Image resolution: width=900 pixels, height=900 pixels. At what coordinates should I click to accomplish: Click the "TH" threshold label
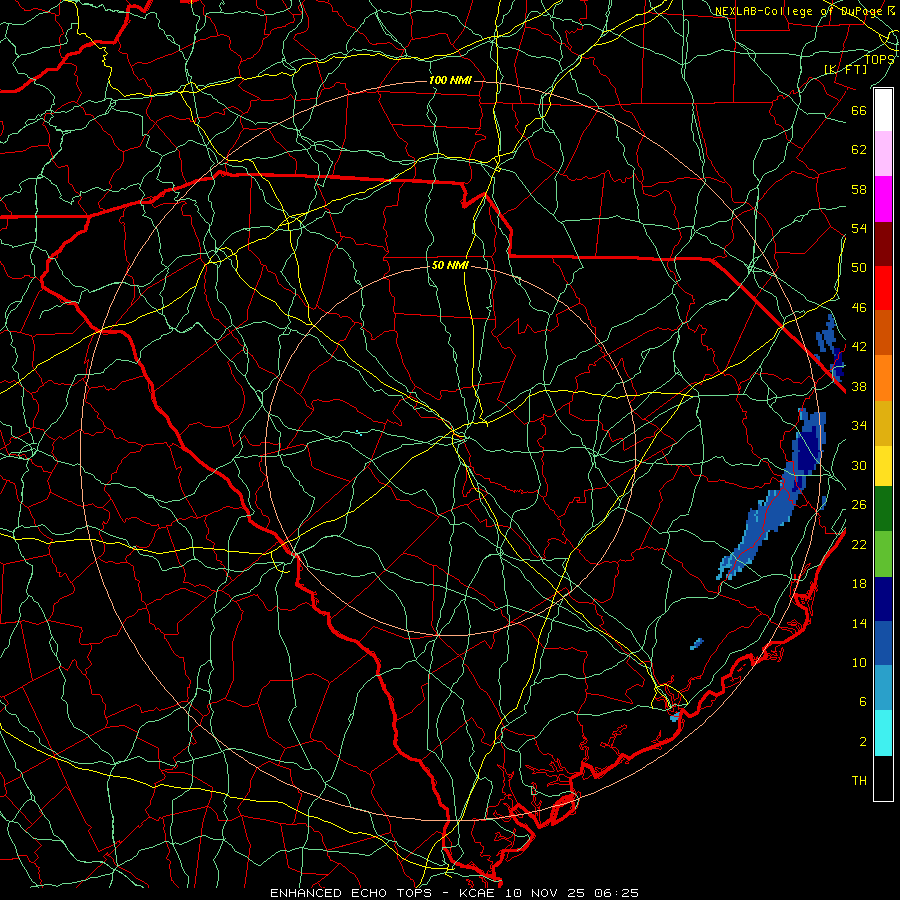859,781
